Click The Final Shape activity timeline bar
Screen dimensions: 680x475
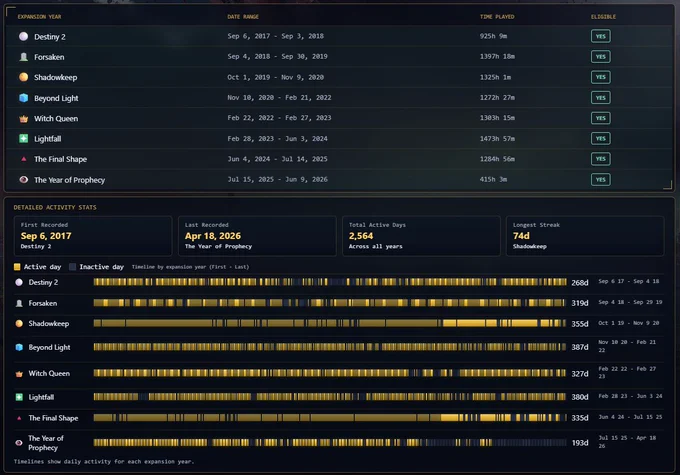coord(330,418)
